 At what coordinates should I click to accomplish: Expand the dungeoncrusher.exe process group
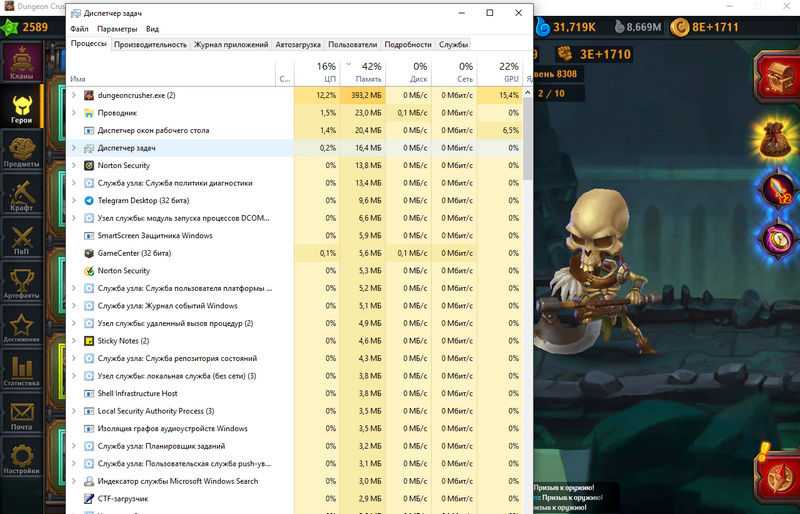pyautogui.click(x=73, y=95)
